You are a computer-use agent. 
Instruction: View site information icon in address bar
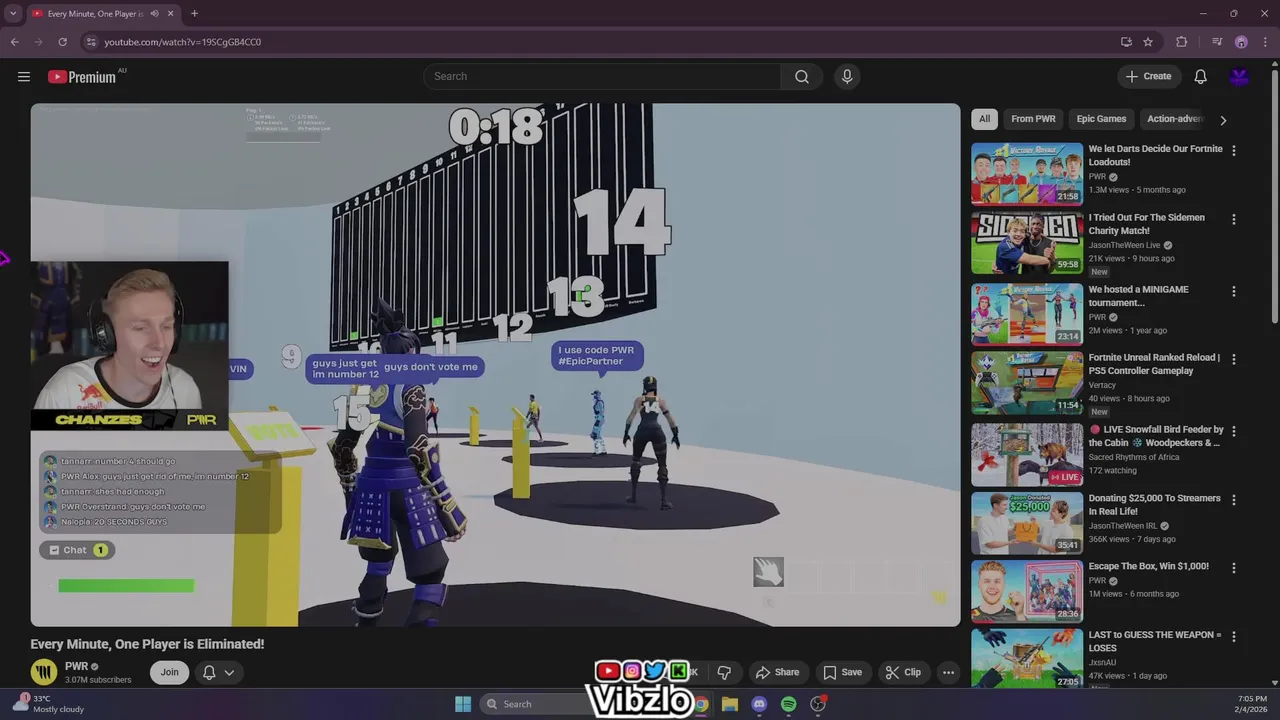pos(91,42)
